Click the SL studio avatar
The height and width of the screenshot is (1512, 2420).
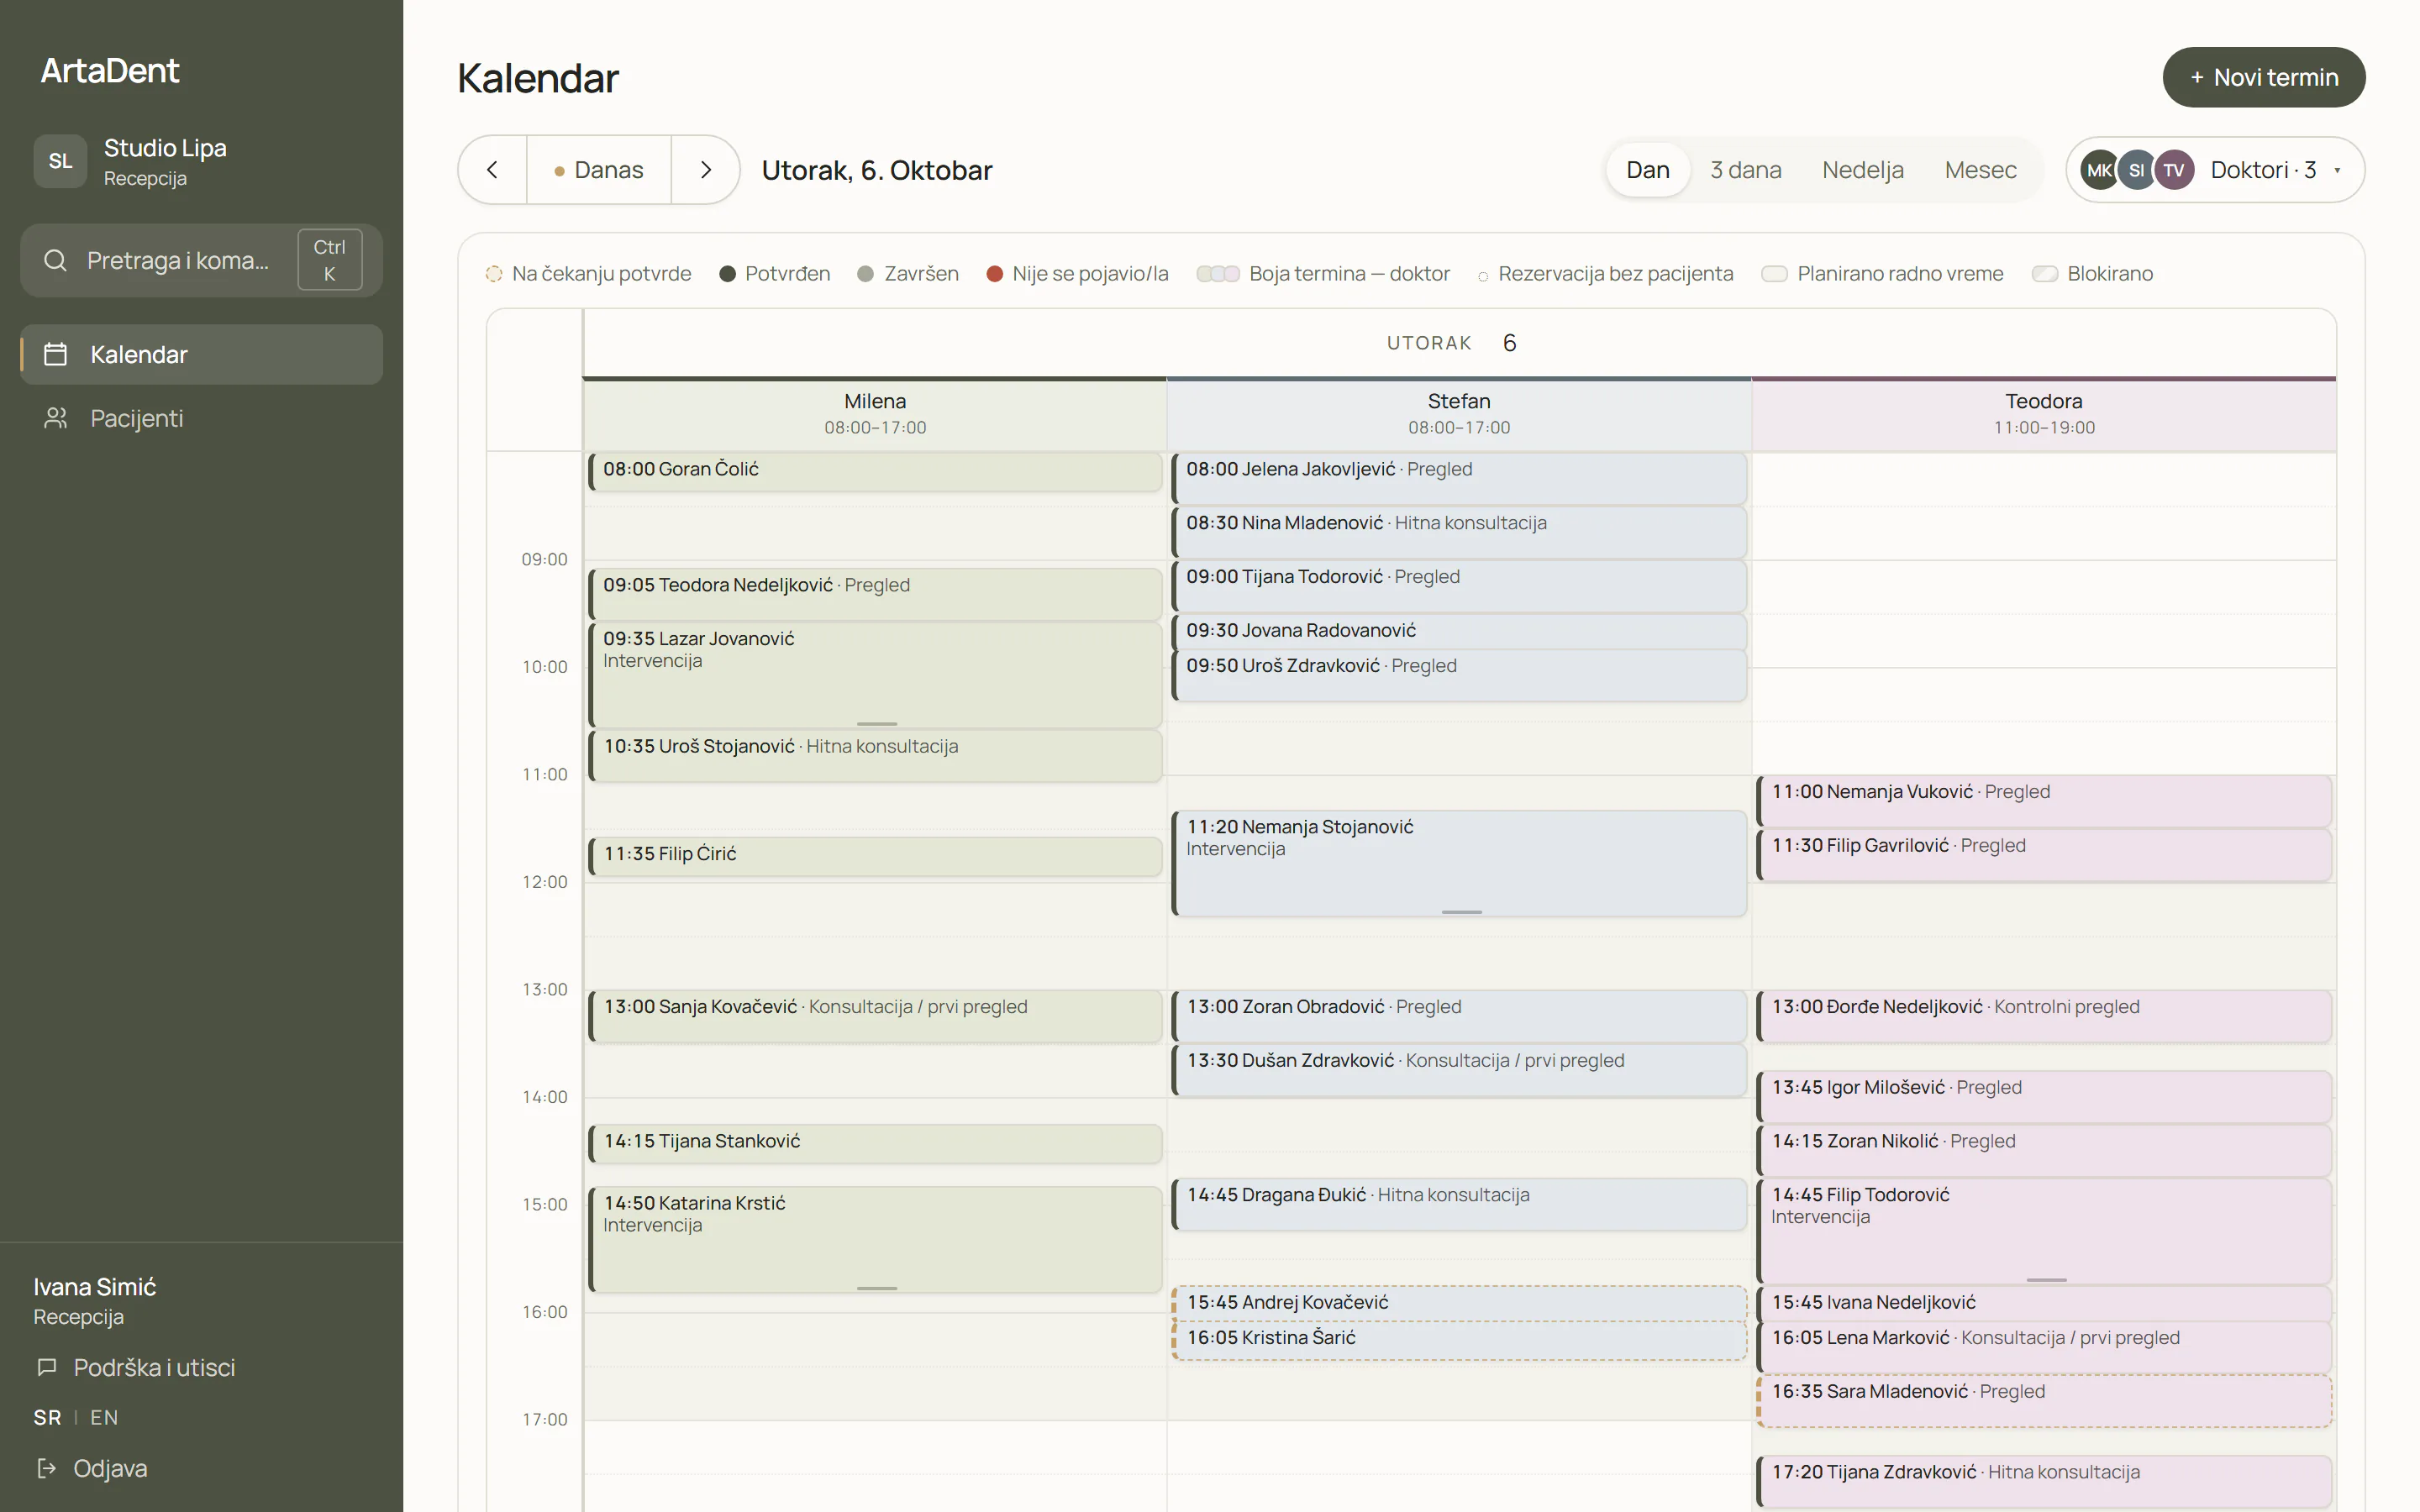60,161
